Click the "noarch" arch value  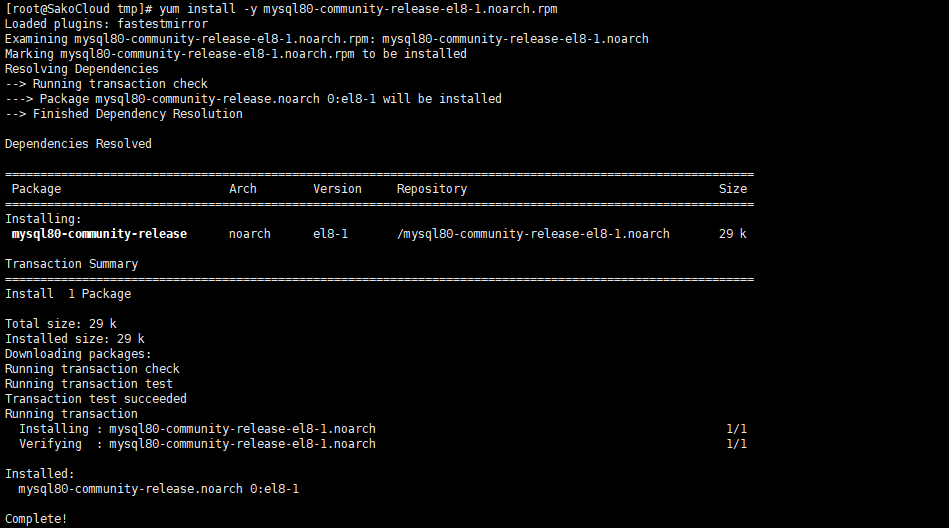click(250, 234)
